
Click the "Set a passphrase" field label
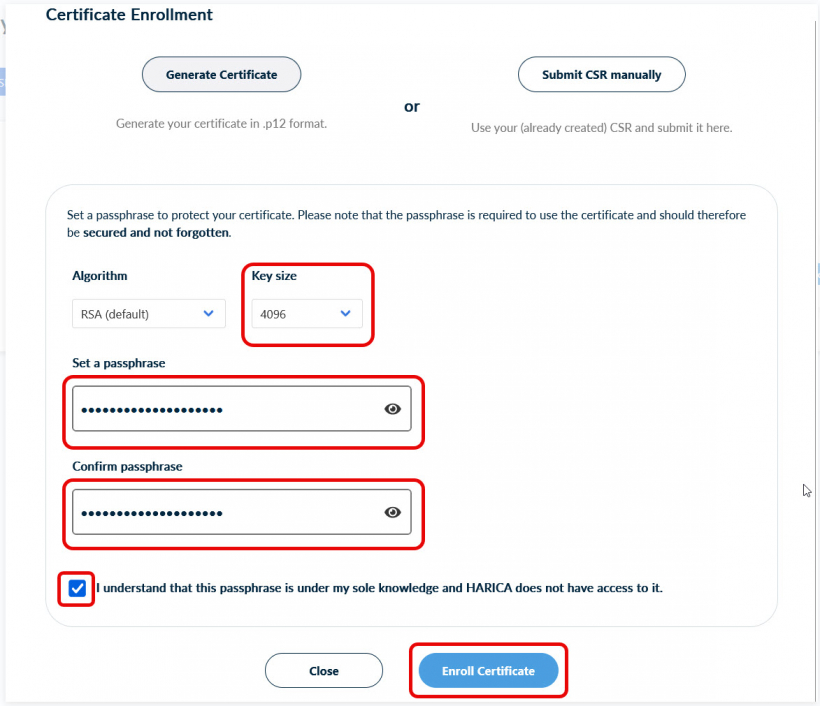click(x=119, y=363)
